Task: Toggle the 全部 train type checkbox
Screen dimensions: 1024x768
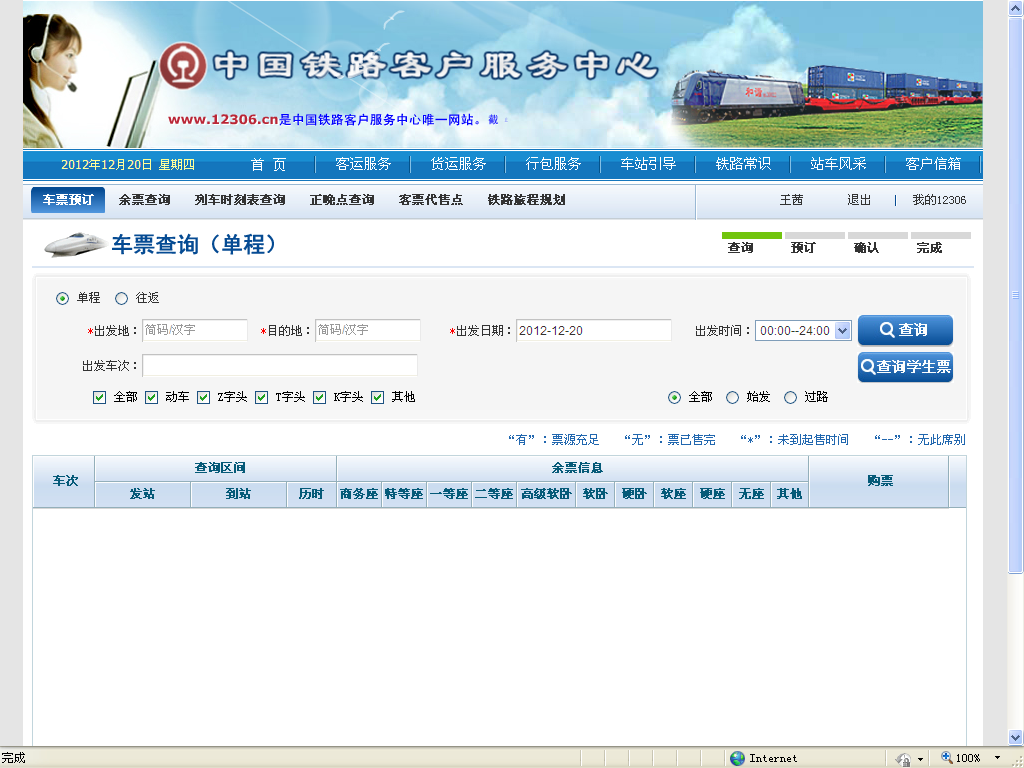Action: (x=99, y=397)
